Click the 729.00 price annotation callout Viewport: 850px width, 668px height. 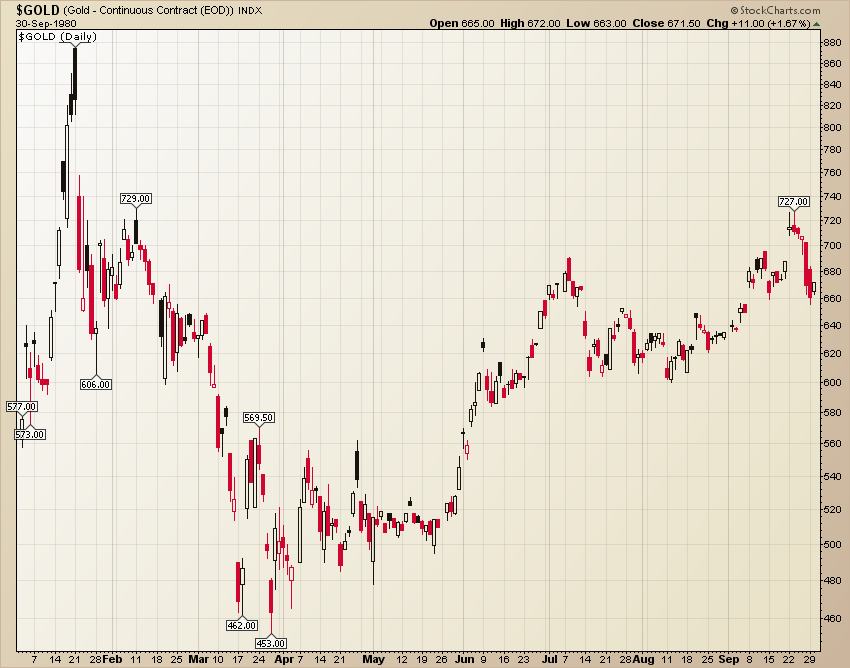pos(136,198)
